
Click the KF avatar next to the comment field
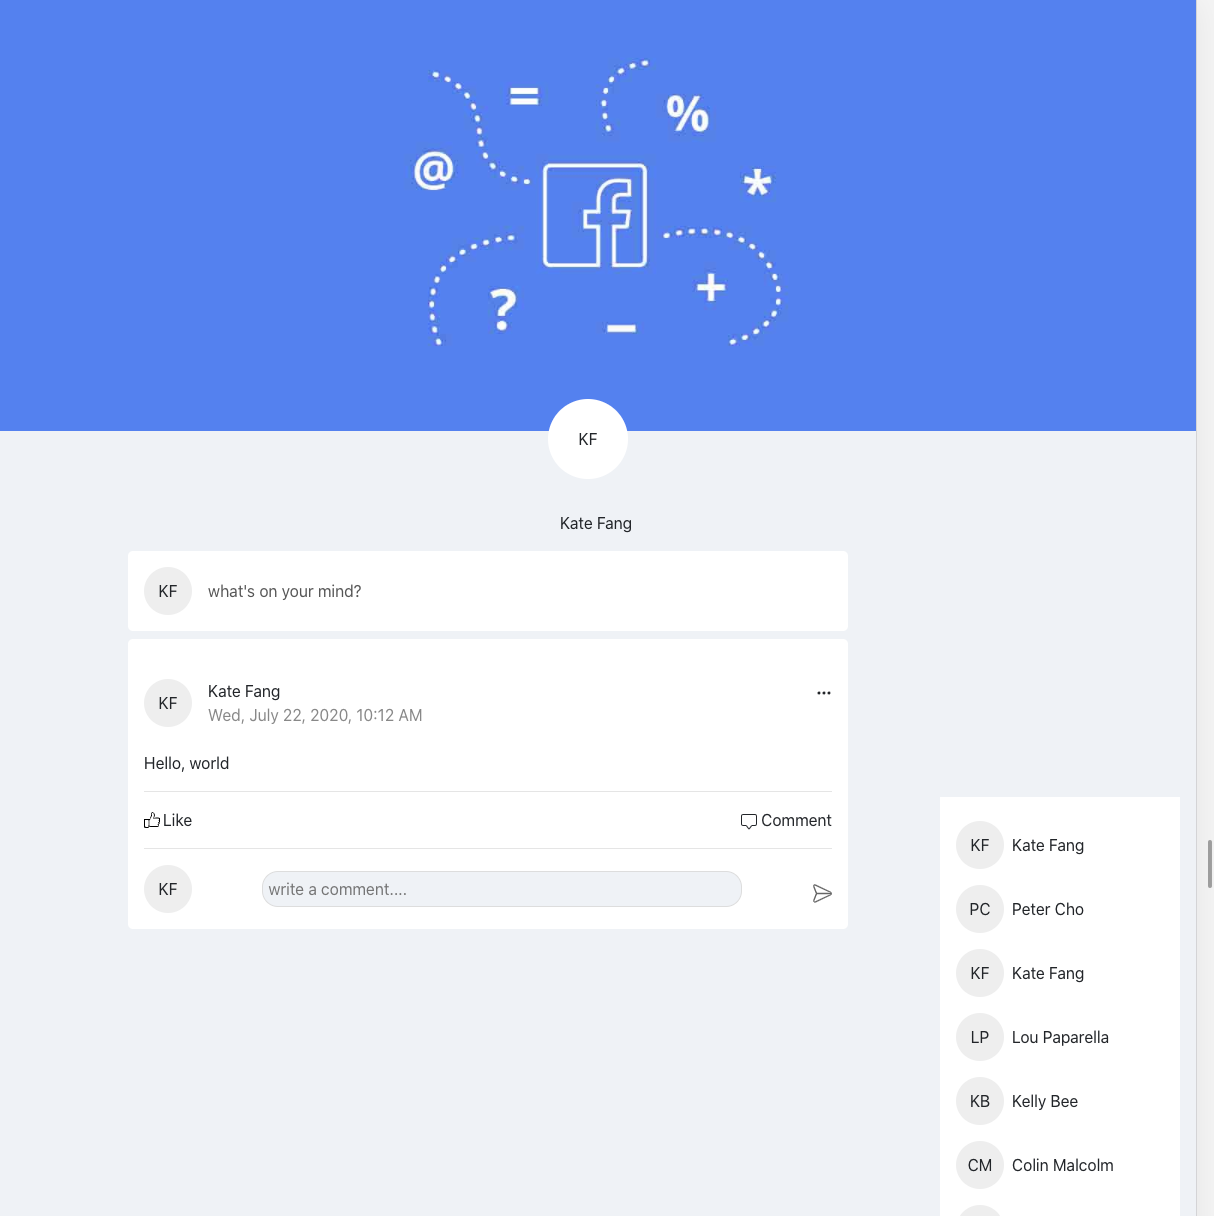pos(168,889)
